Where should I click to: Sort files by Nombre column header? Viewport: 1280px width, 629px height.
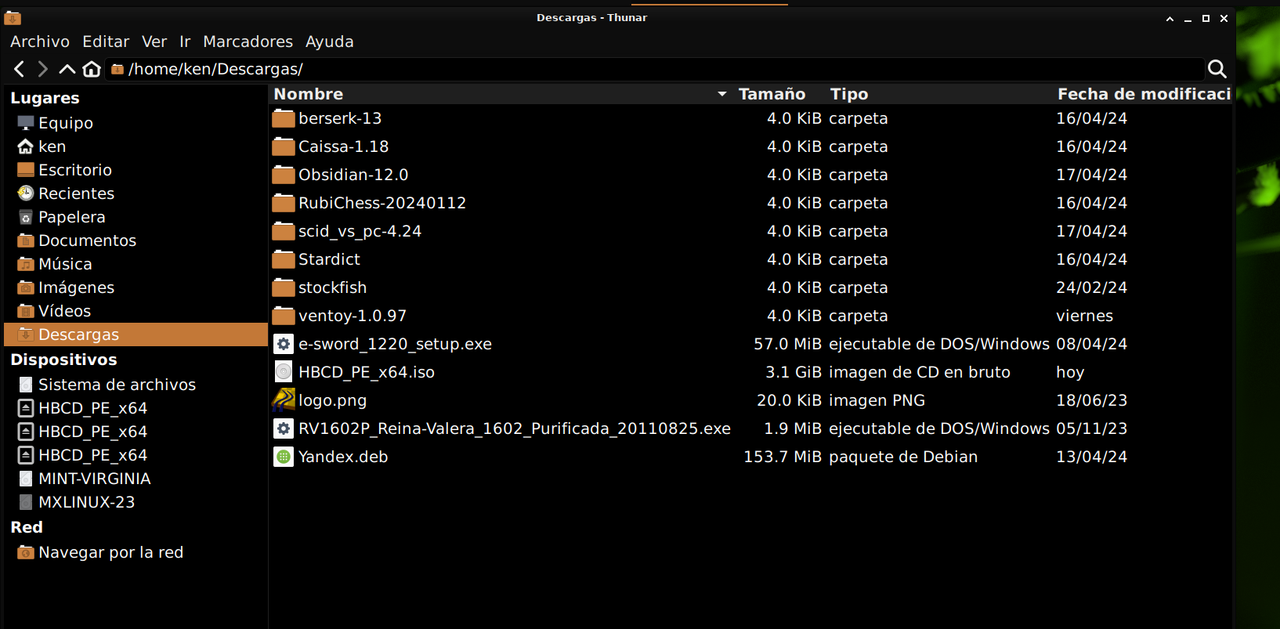(x=501, y=94)
